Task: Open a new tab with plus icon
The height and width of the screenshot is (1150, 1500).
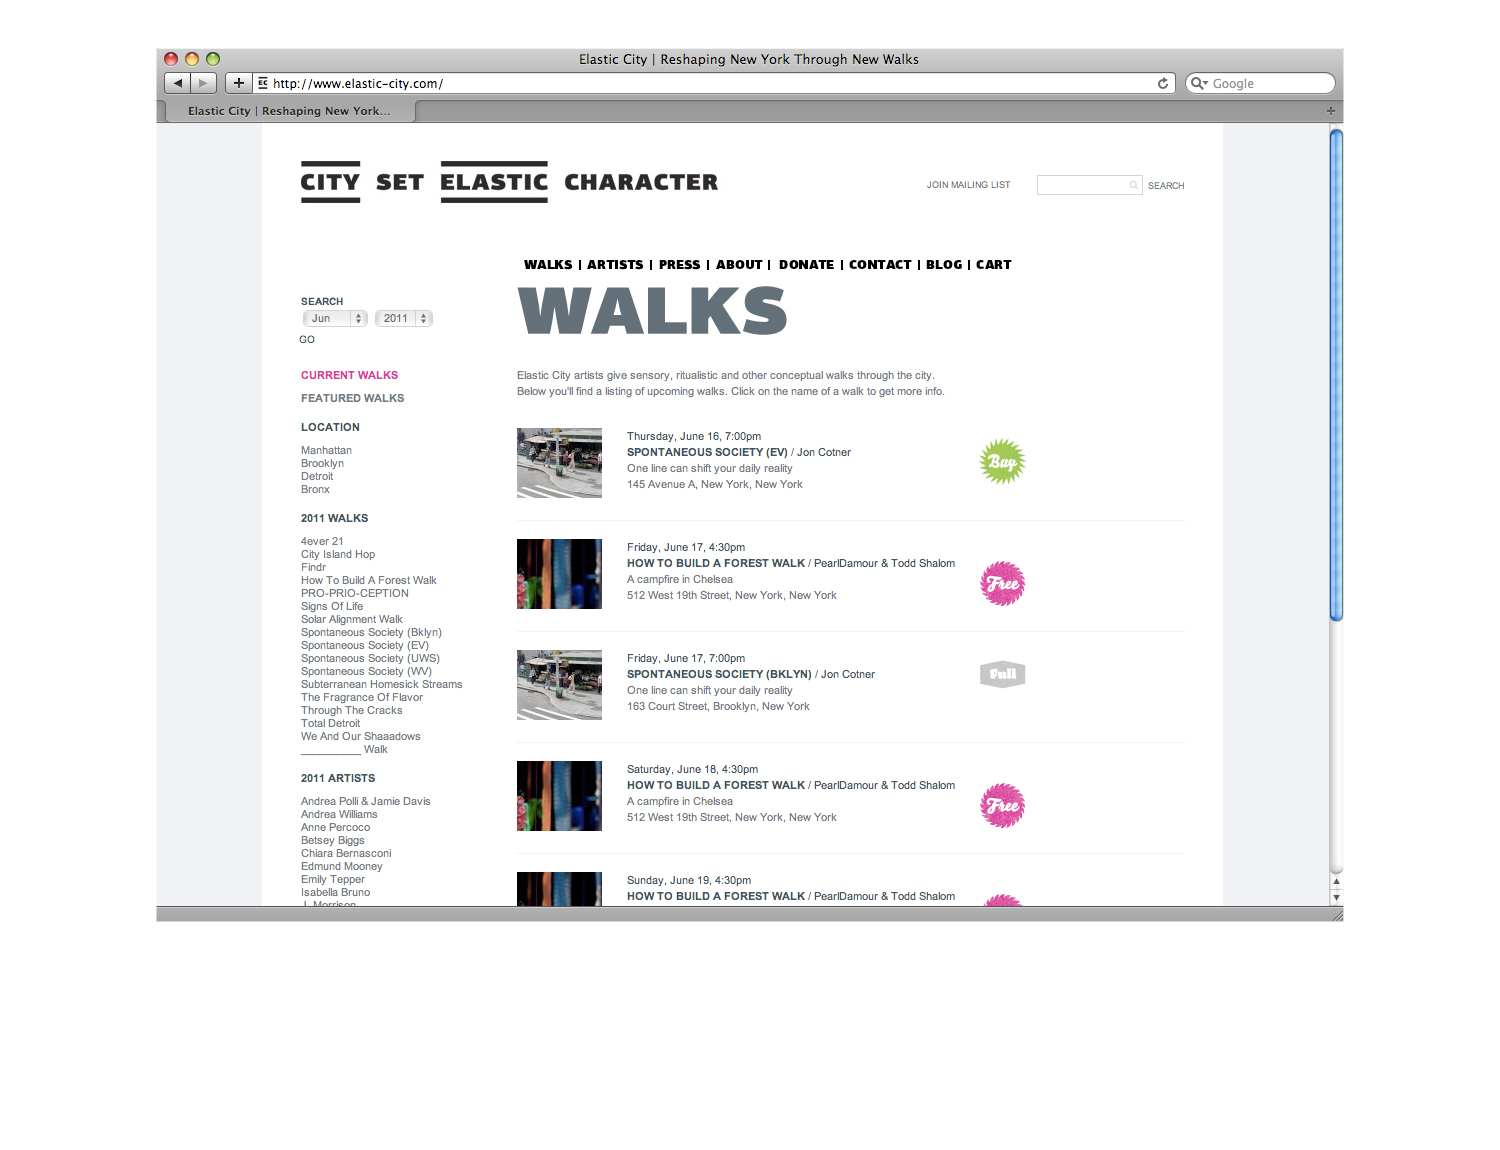Action: 1331,111
